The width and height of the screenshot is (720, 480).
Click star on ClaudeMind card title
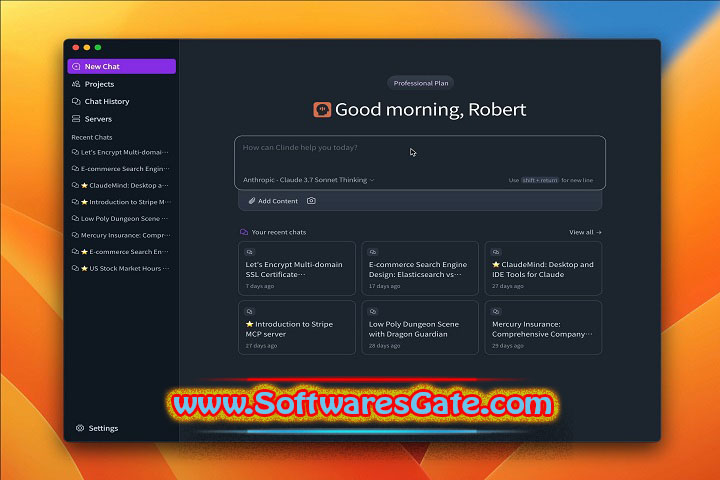496,265
